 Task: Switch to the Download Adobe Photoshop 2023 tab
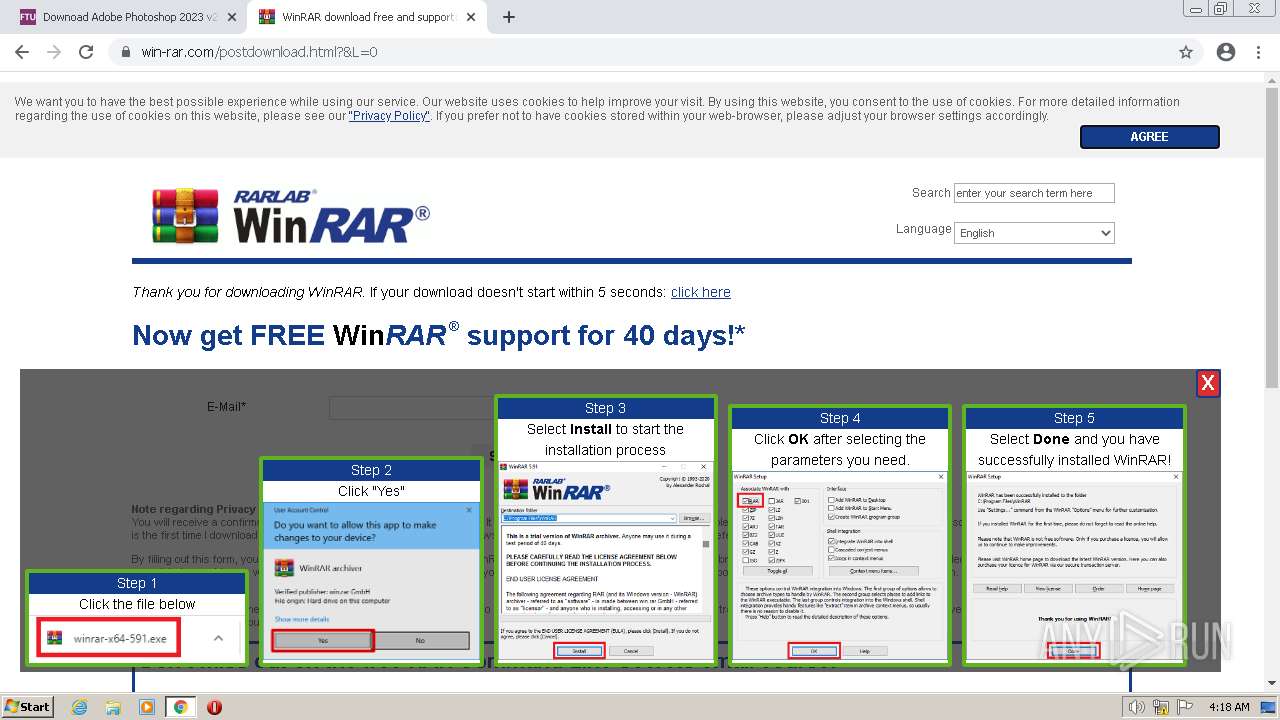pos(128,17)
